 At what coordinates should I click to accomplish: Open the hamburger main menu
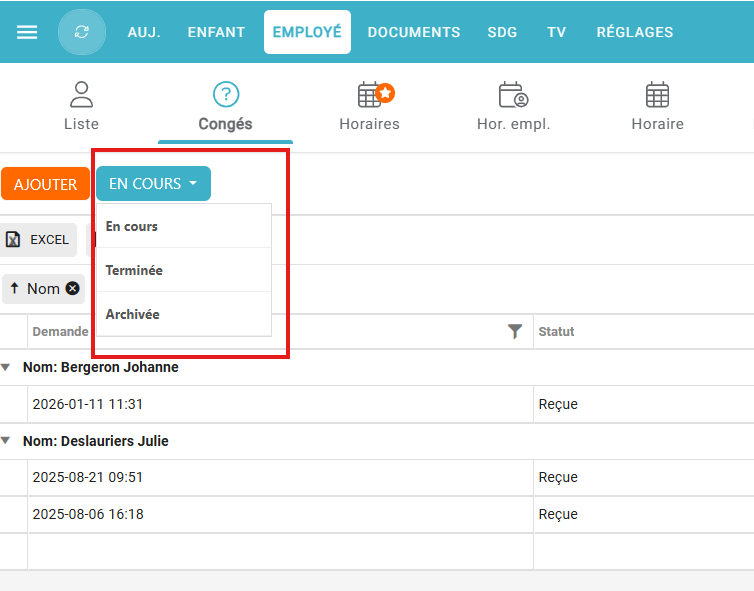pos(27,32)
